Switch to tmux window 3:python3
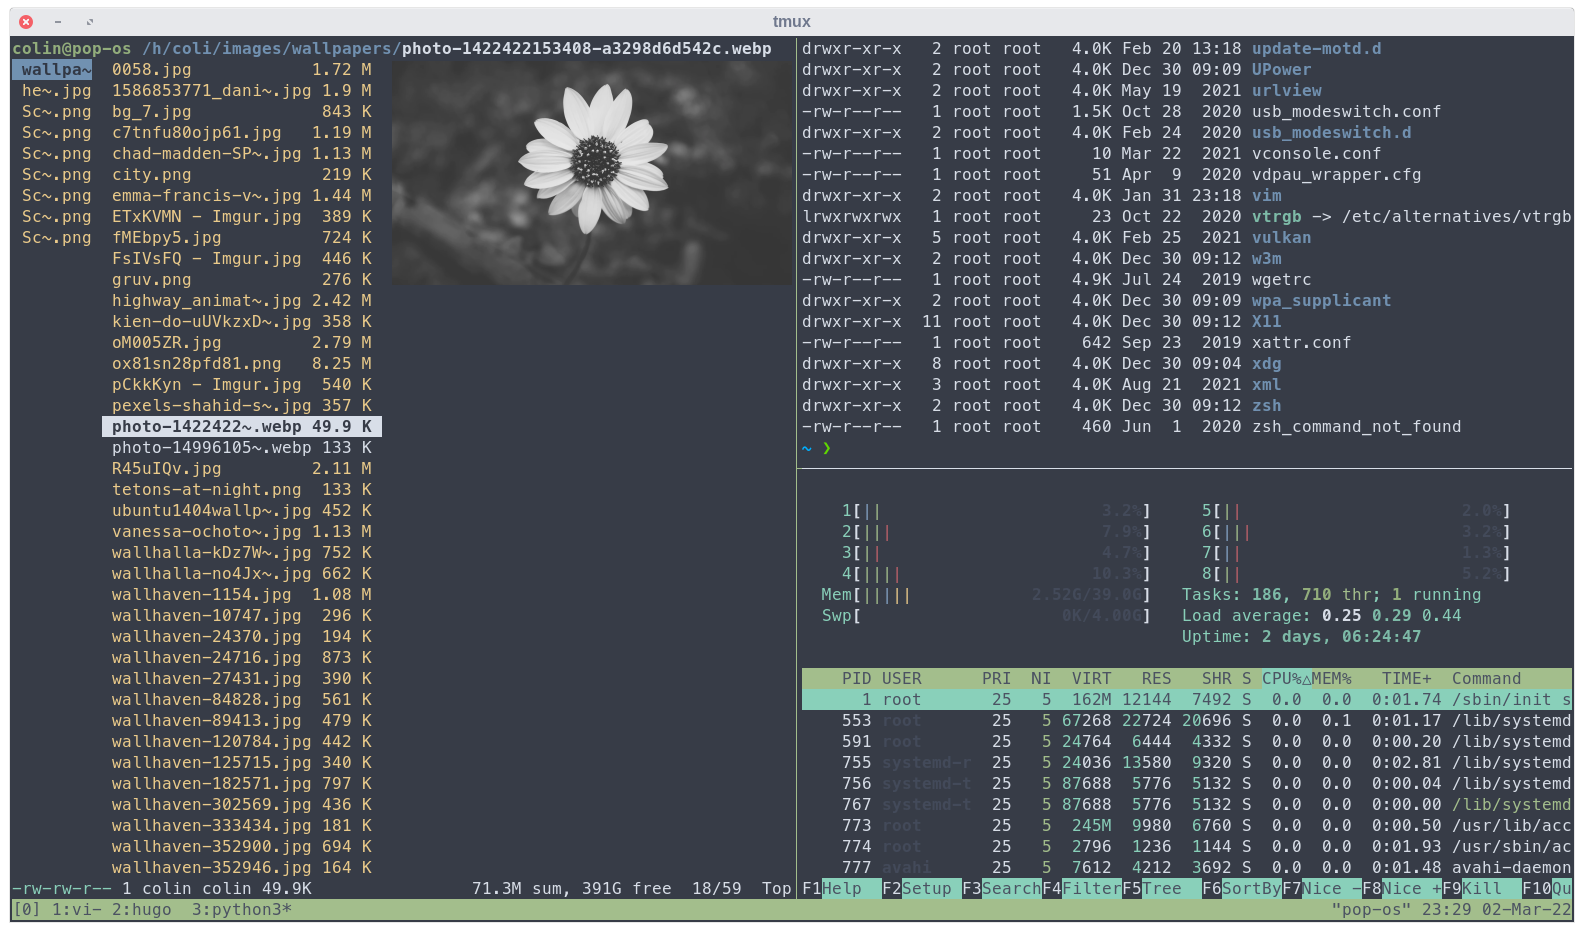1584x932 pixels. 241,910
